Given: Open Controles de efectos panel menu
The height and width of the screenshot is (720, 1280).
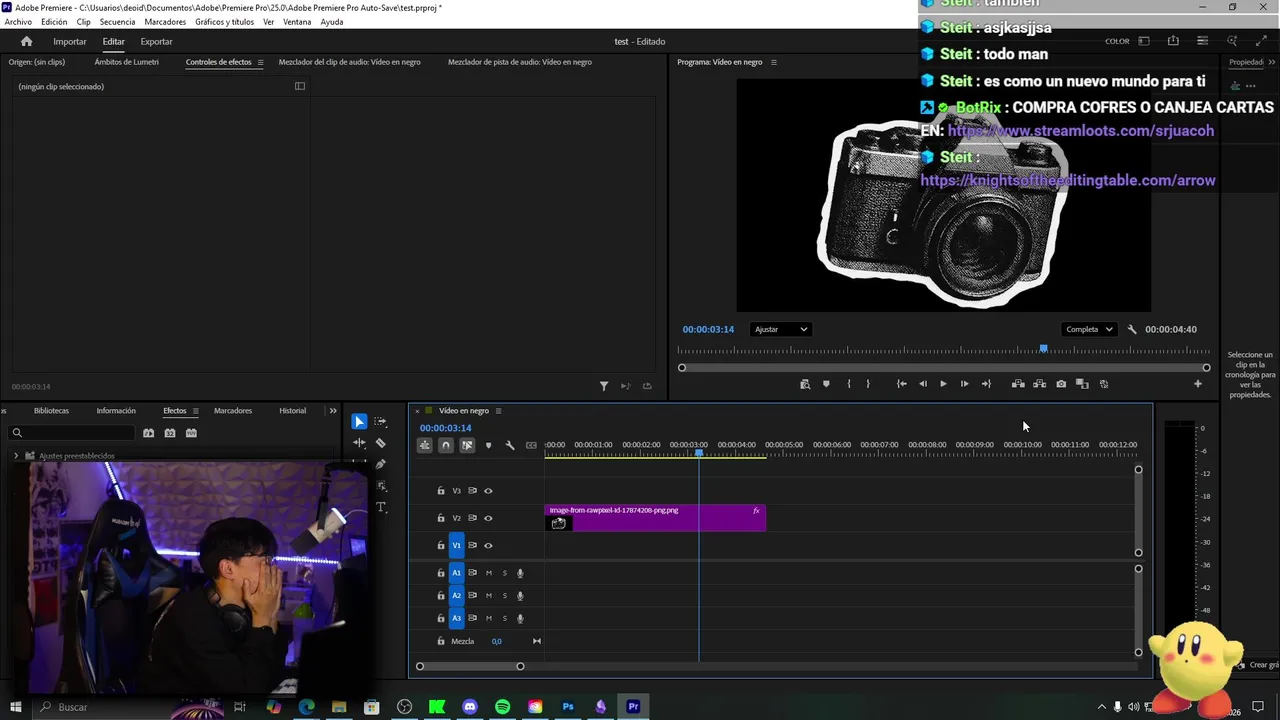Looking at the screenshot, I should pos(261,62).
